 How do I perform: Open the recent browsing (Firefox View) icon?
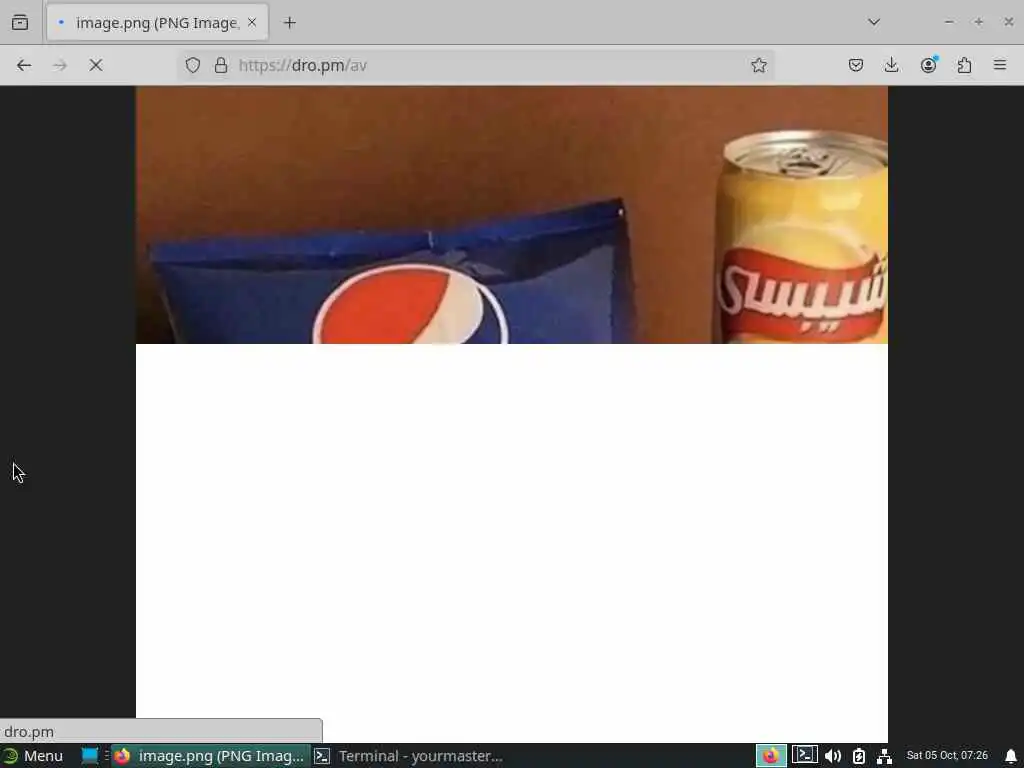pyautogui.click(x=20, y=22)
